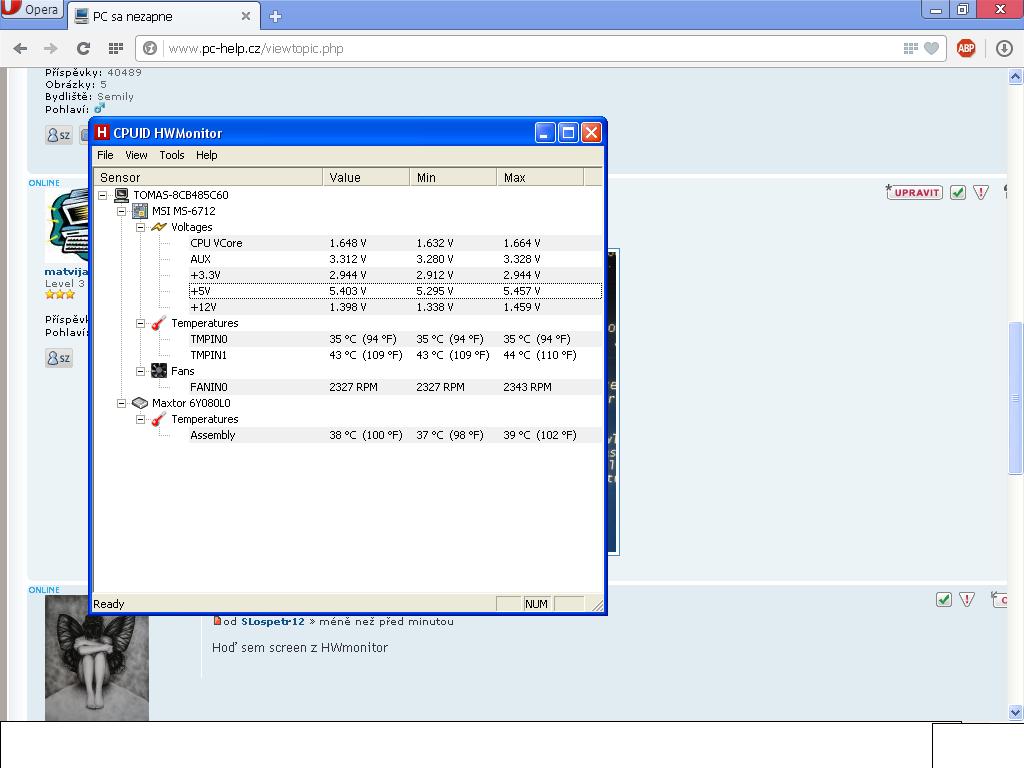Select the +3.3V voltage row
This screenshot has width=1024, height=768.
tap(395, 275)
